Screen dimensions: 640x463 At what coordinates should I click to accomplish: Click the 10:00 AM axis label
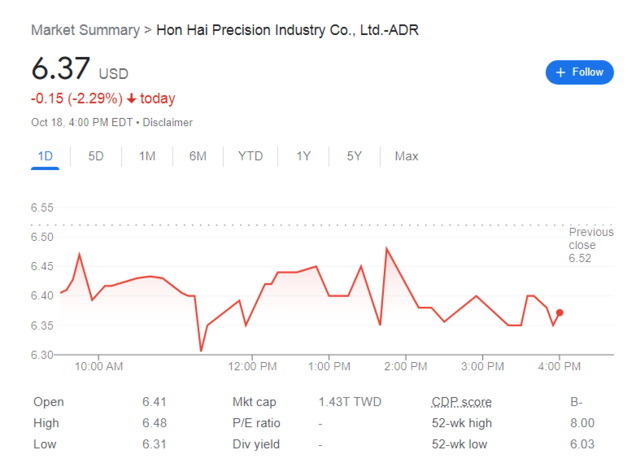coord(99,366)
